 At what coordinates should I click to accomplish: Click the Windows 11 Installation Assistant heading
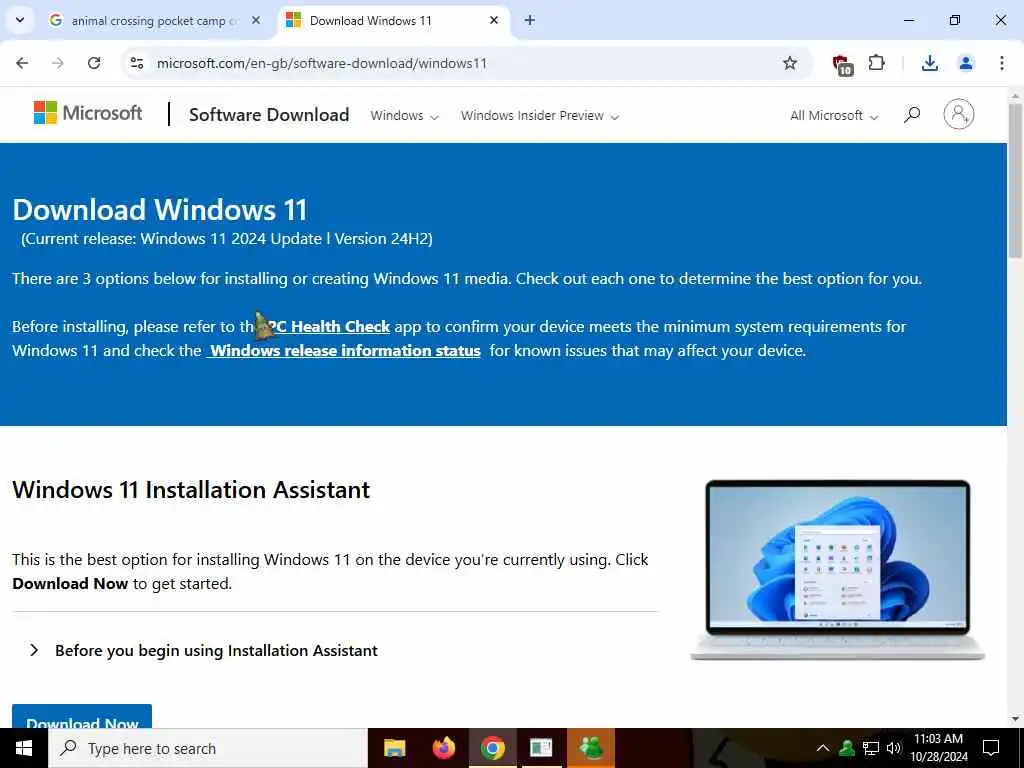click(x=191, y=490)
